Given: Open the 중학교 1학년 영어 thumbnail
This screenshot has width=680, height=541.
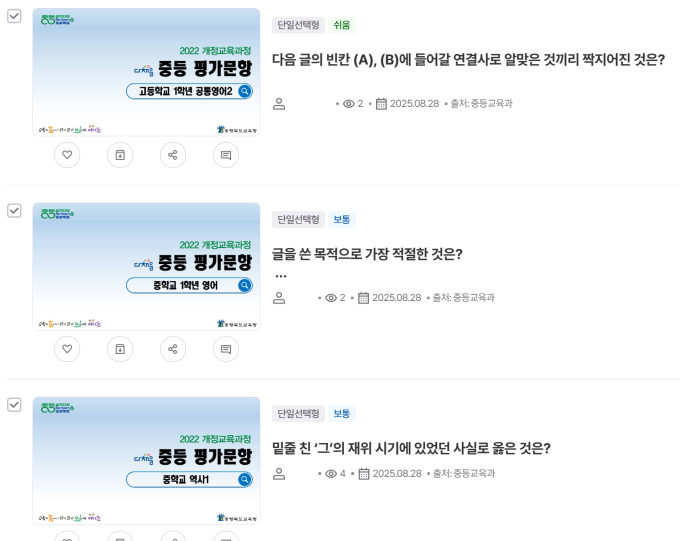Looking at the screenshot, I should (147, 266).
